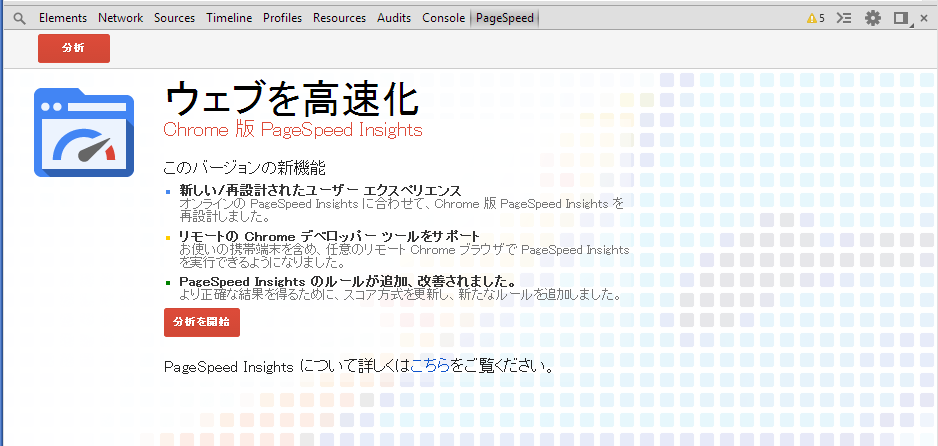Image resolution: width=938 pixels, height=446 pixels.
Task: Click the ウェブを高速化 heading
Action: click(x=290, y=98)
